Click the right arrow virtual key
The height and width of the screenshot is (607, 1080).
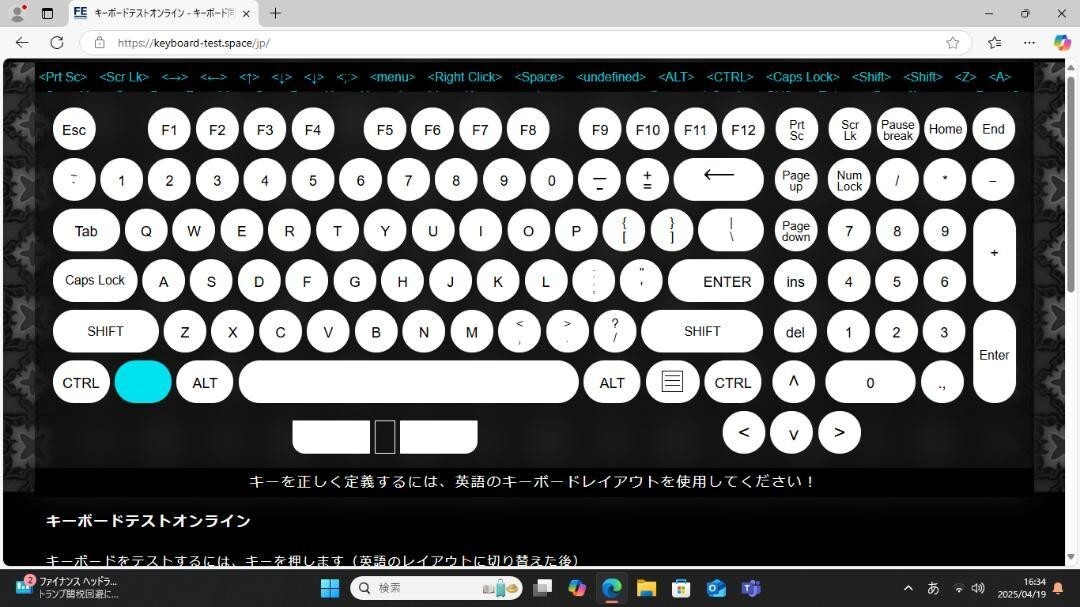coord(839,433)
